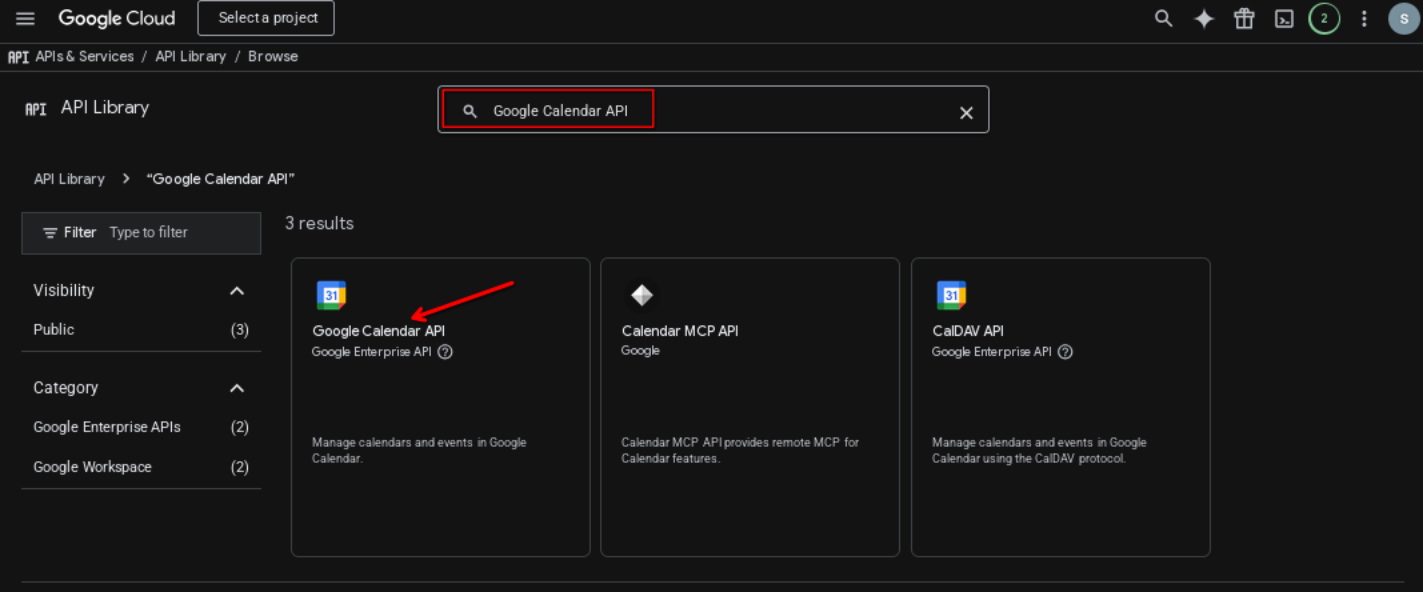
Task: Open the Gemini sparkle assistant icon
Action: point(1204,18)
